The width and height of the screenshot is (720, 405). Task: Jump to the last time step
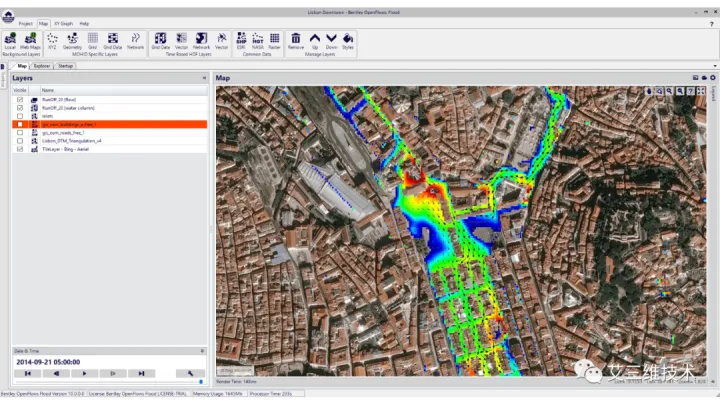[142, 373]
